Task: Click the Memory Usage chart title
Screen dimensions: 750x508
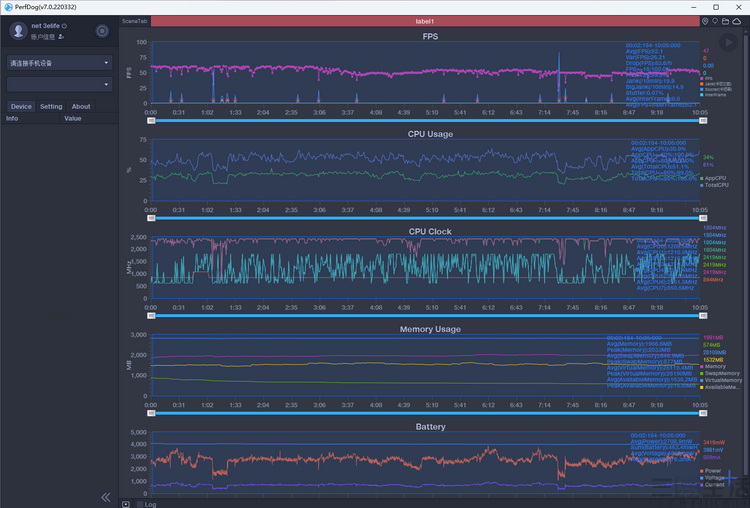Action: 430,329
